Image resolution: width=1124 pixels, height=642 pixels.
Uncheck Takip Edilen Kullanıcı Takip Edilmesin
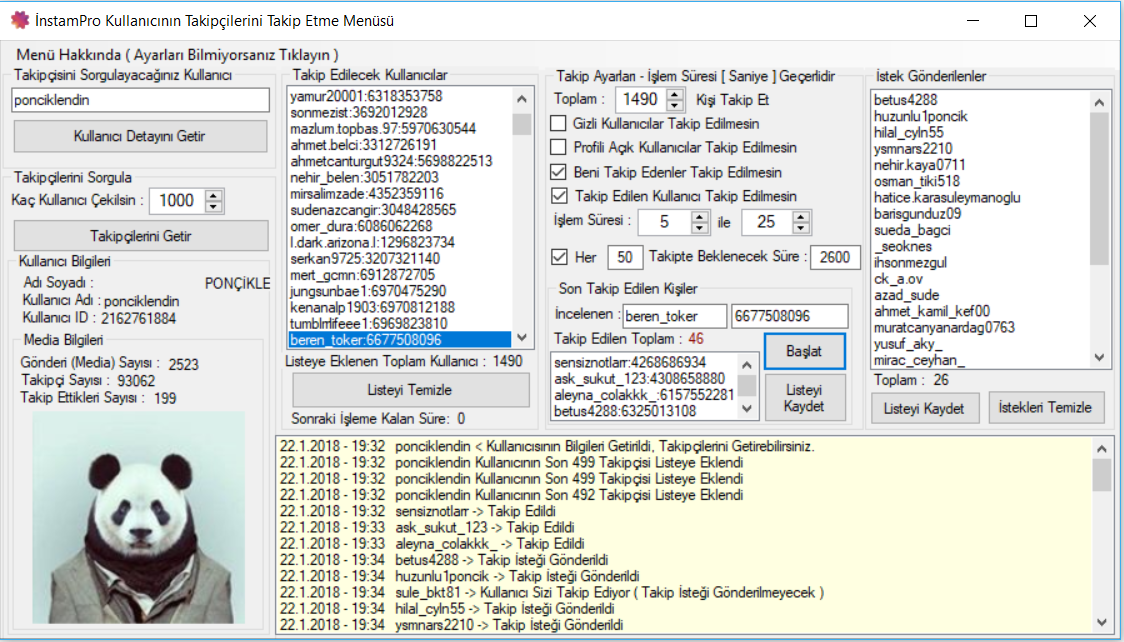[x=558, y=196]
